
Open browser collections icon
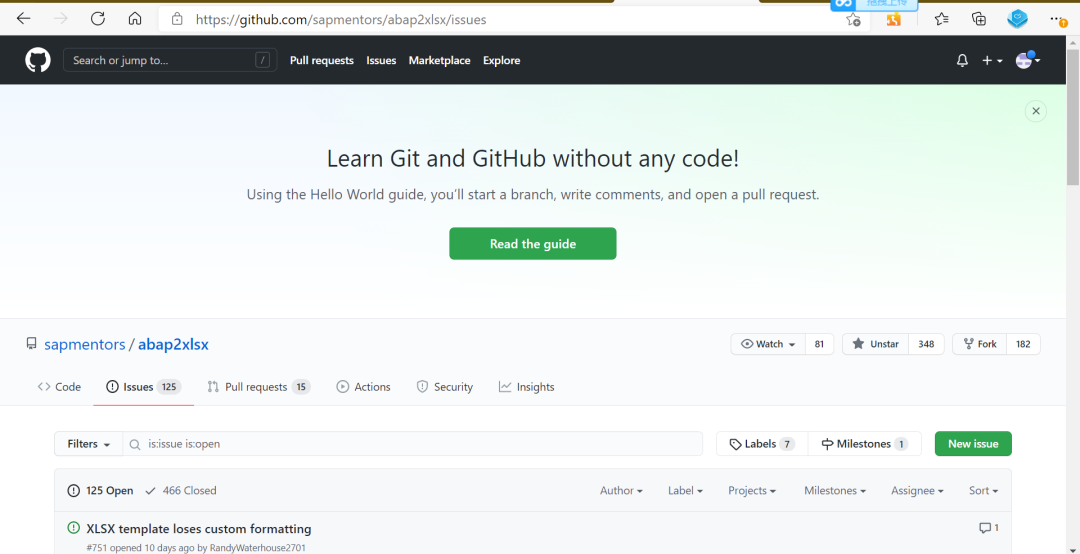[979, 19]
